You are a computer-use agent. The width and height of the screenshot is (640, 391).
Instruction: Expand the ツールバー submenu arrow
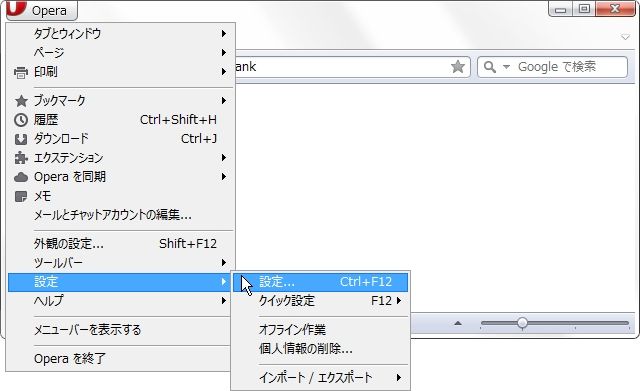[x=224, y=262]
